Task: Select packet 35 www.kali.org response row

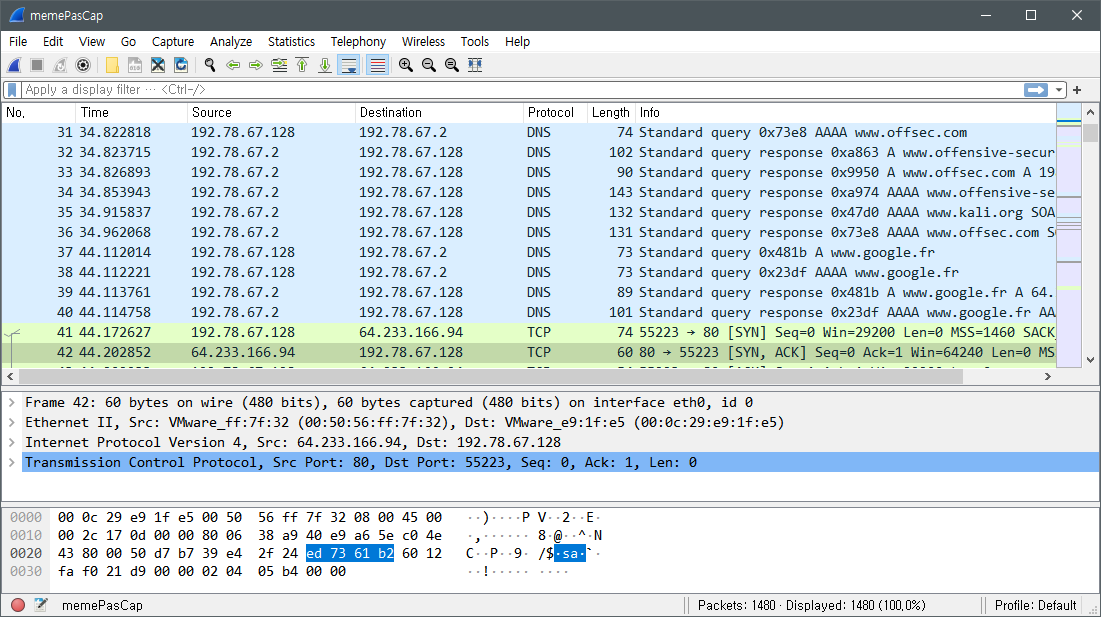Action: pyautogui.click(x=529, y=213)
